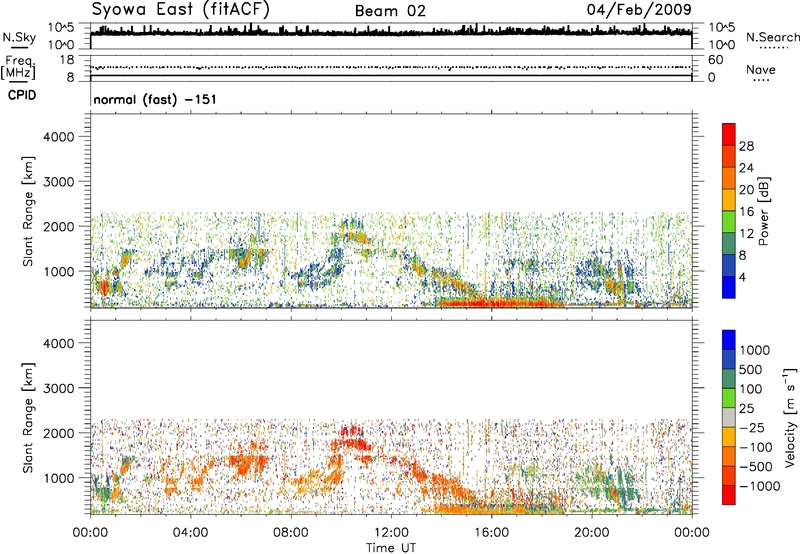Image resolution: width=800 pixels, height=554 pixels.
Task: Pick the gray segment of the Velocity colorbar
Action: tap(729, 418)
